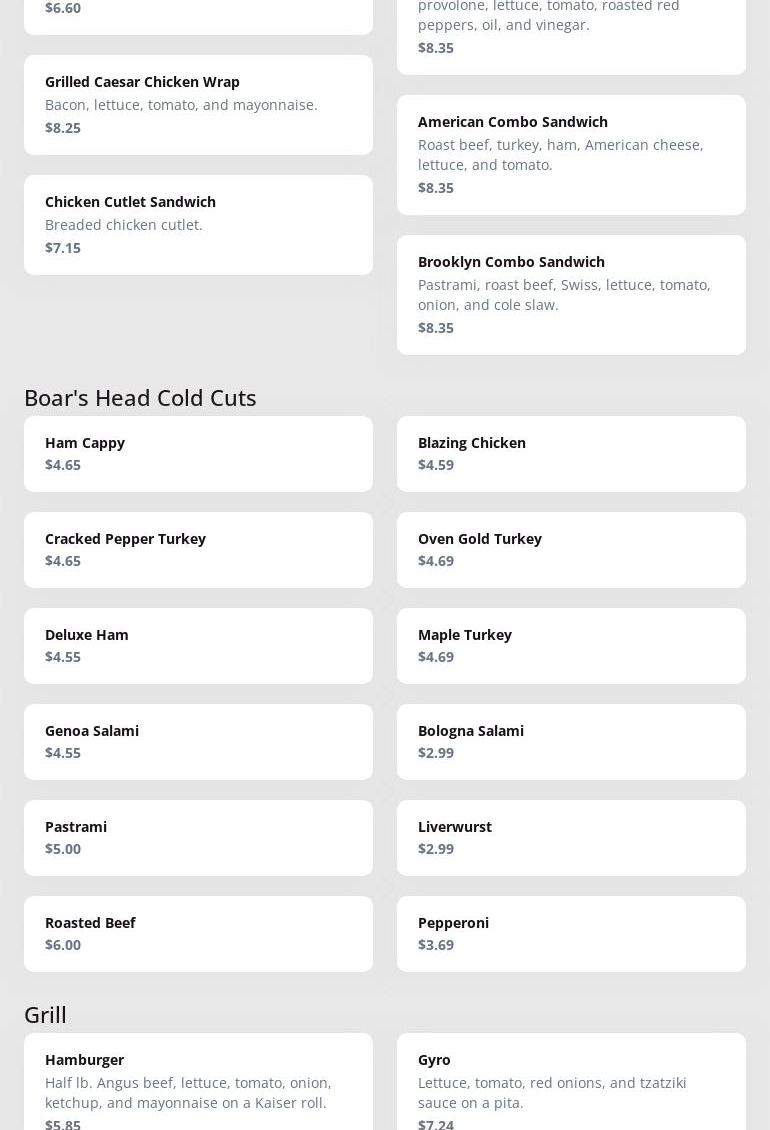Click the Brooklyn Combo Sandwich item
This screenshot has height=1130, width=770.
click(571, 294)
